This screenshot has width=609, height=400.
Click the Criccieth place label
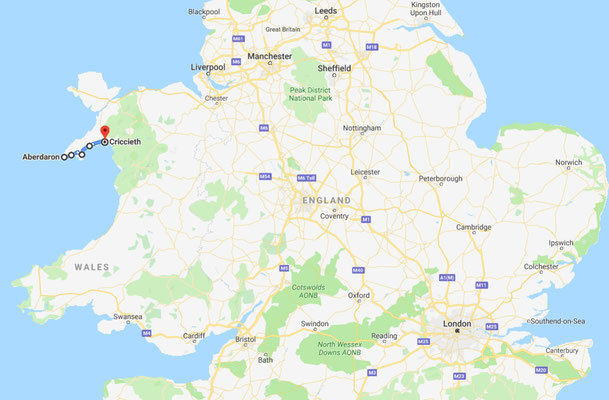(125, 142)
